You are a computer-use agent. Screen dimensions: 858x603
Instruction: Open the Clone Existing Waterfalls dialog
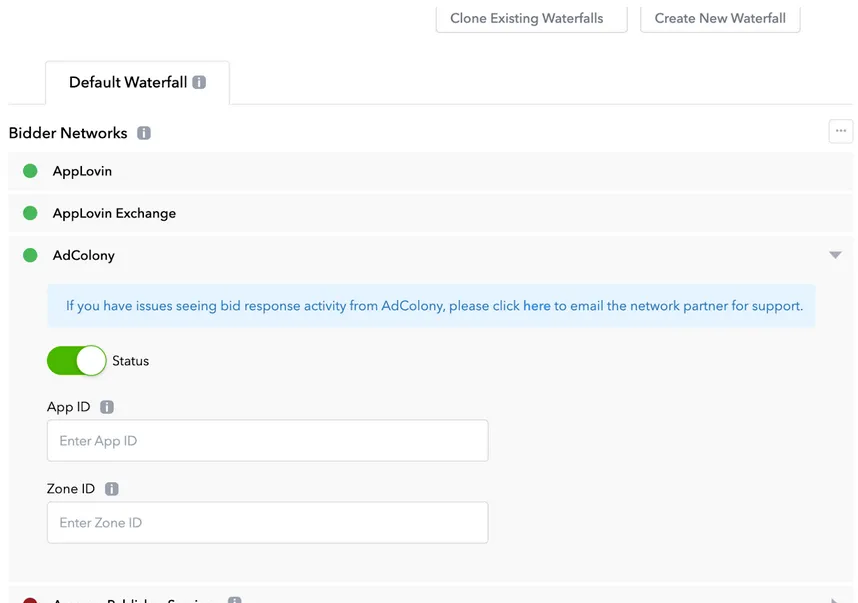click(x=530, y=18)
